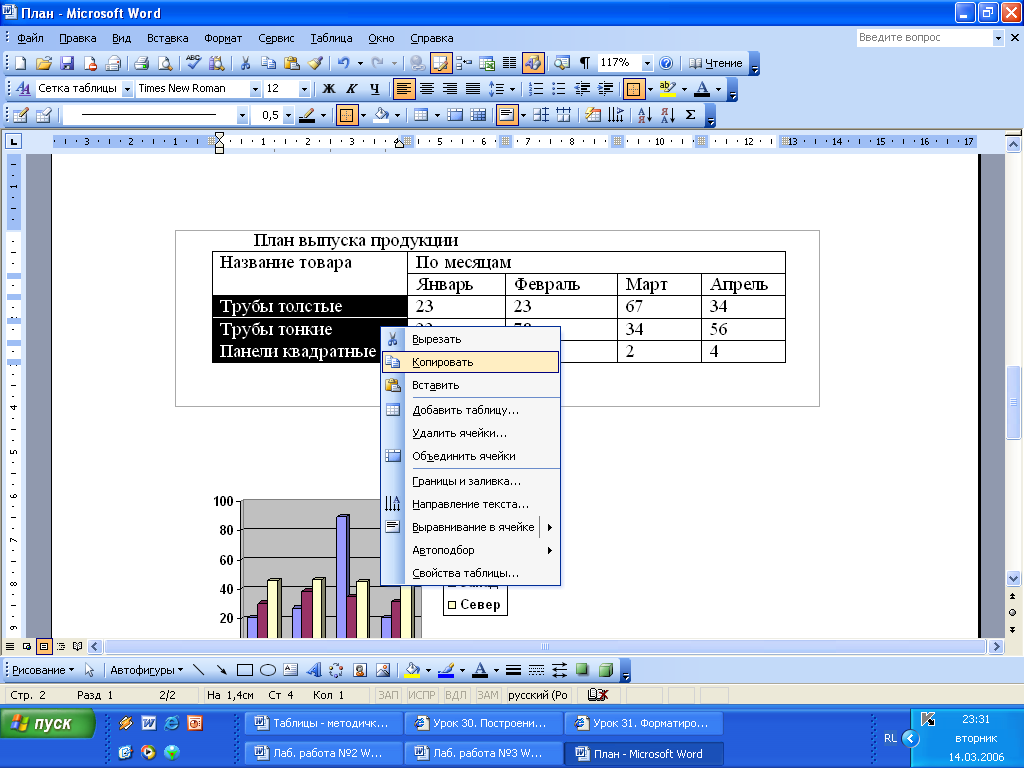Select the Arrow drawing tool
The width and height of the screenshot is (1024, 768).
pos(222,670)
